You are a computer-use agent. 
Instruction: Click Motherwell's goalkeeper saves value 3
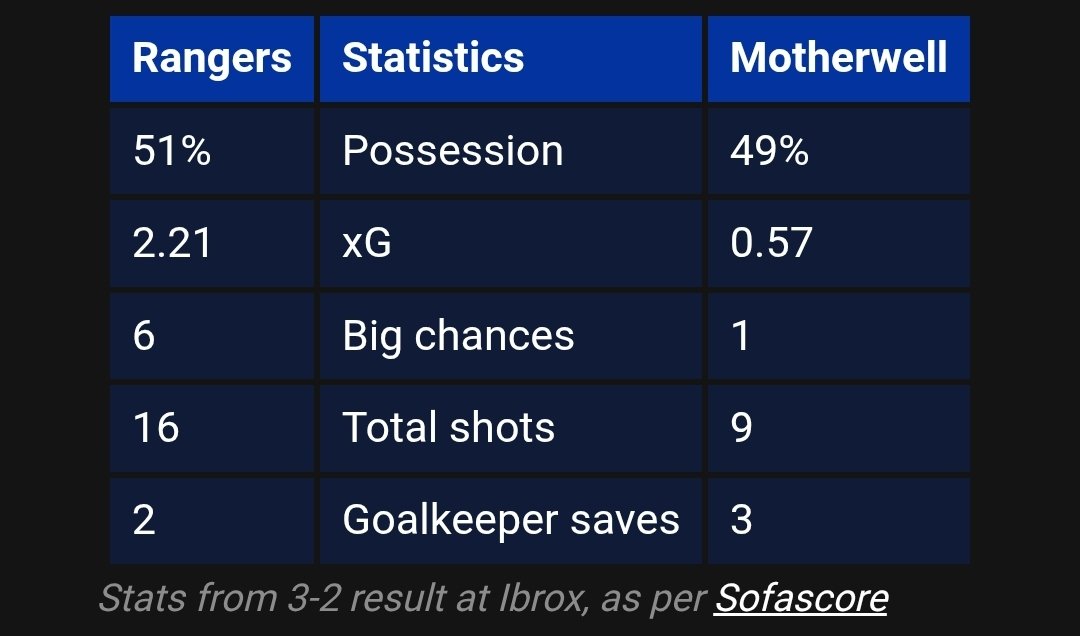click(741, 520)
